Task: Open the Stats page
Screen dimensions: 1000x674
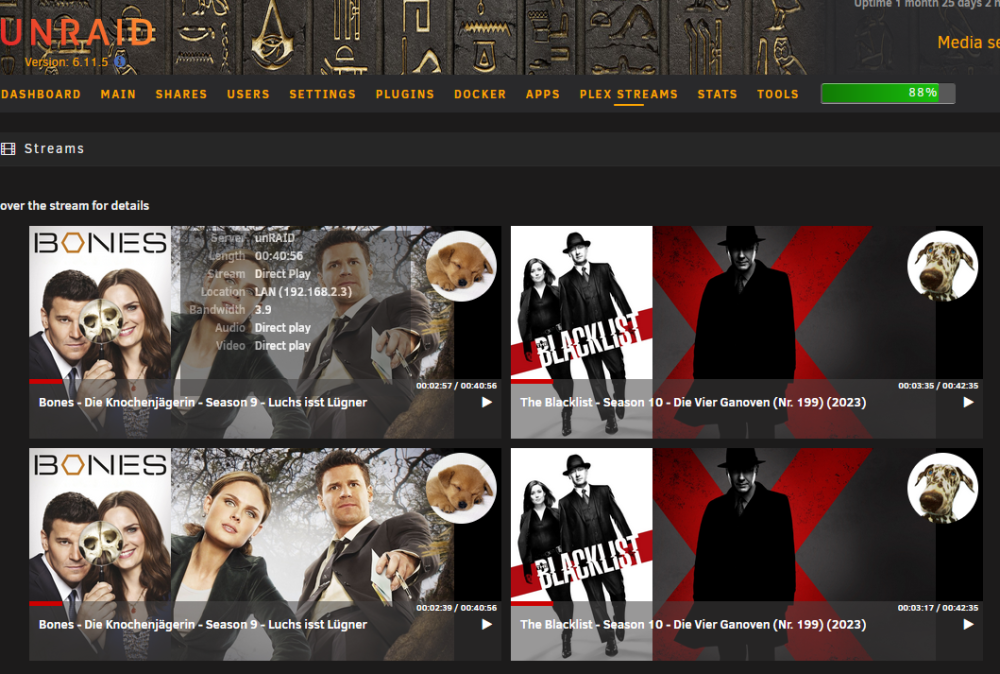Action: pos(717,94)
